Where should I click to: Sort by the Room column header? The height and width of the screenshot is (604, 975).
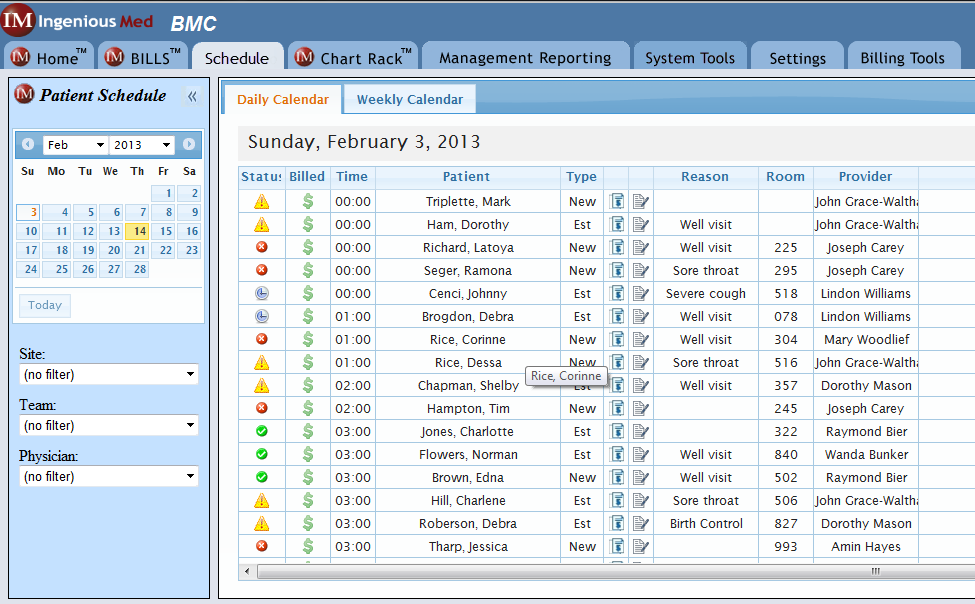(785, 177)
